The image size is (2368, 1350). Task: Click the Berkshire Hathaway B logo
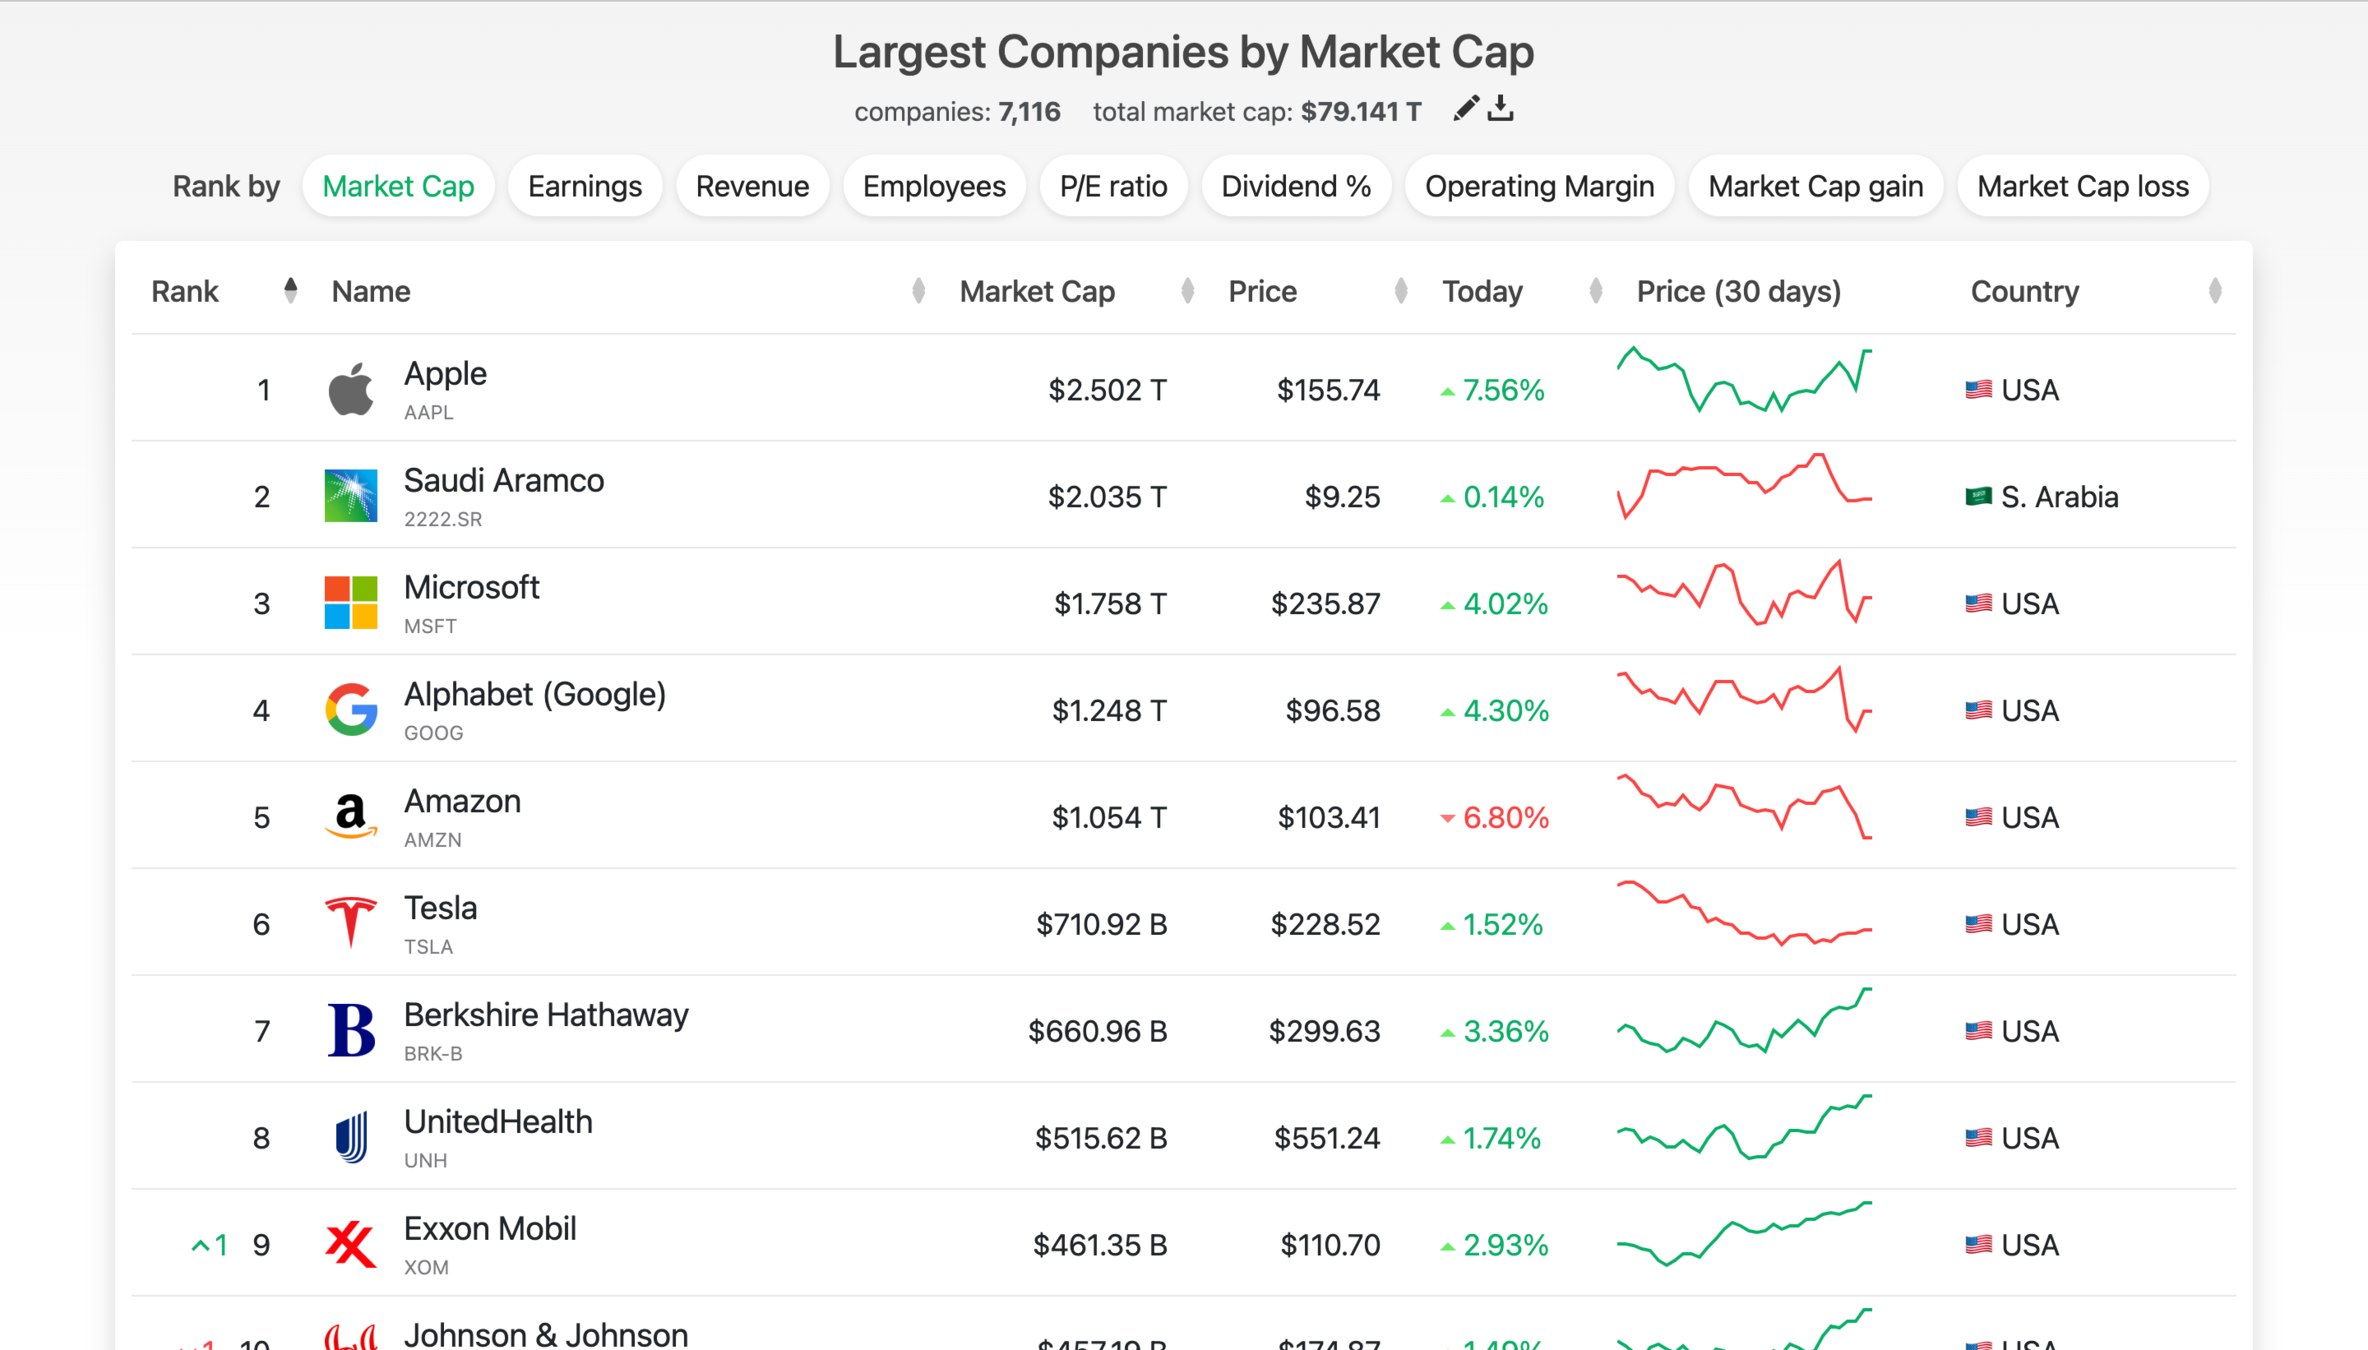pyautogui.click(x=350, y=1030)
